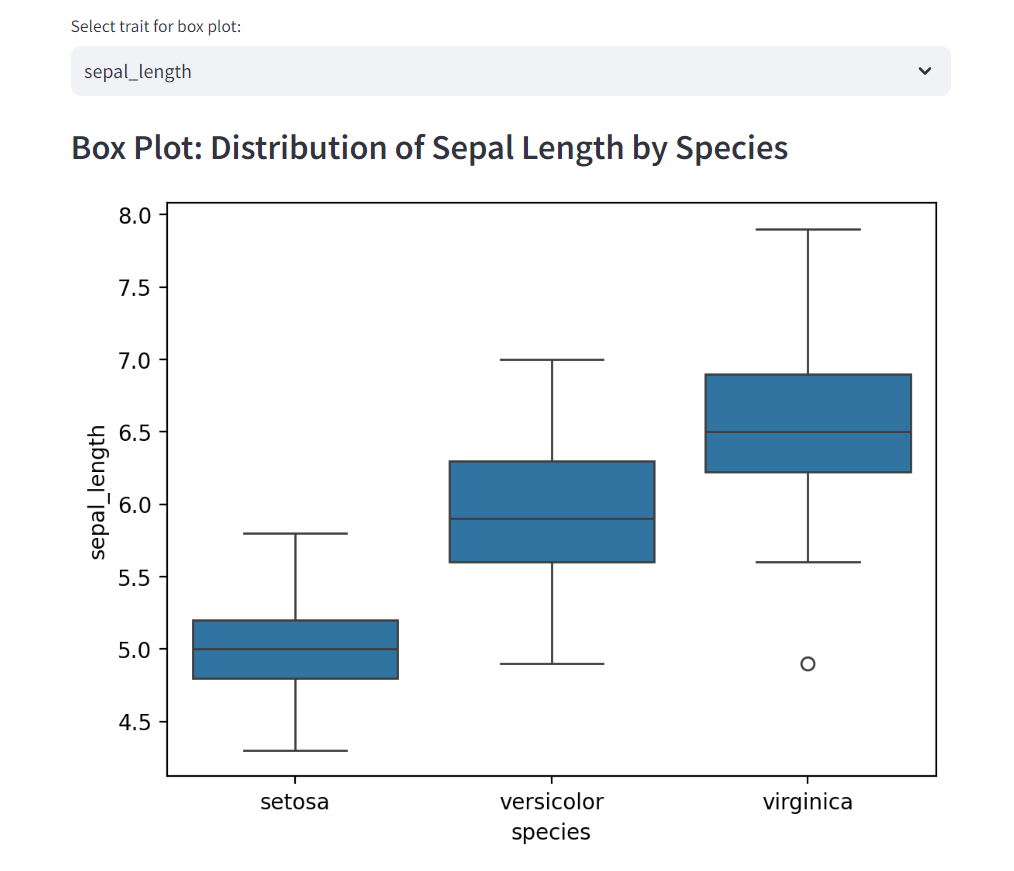Click the setosa blue box

coord(295,649)
